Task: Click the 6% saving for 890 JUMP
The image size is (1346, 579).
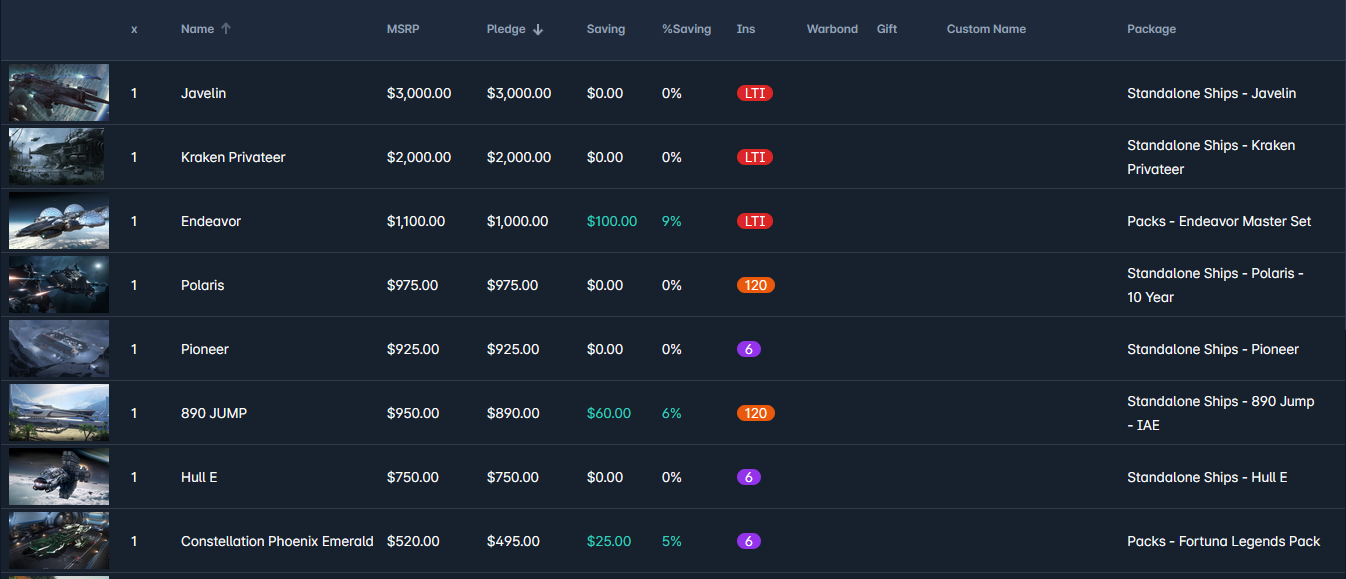Action: 672,413
